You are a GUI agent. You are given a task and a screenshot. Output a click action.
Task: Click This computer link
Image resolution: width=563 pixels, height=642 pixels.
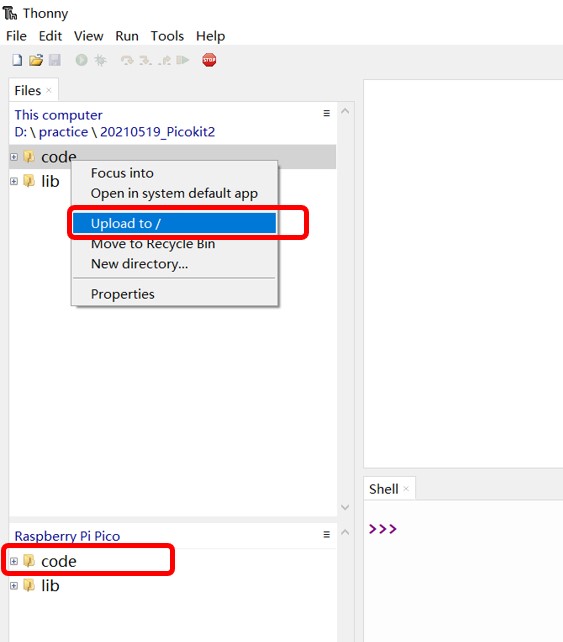59,115
